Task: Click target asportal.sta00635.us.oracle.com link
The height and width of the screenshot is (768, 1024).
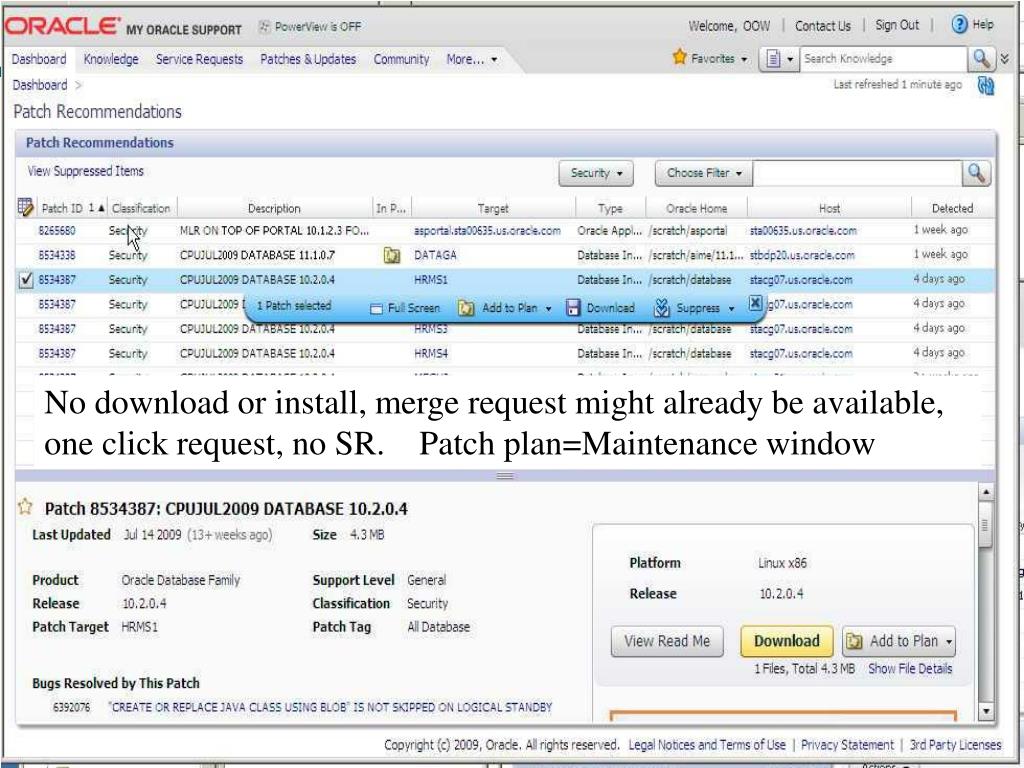Action: (x=487, y=231)
